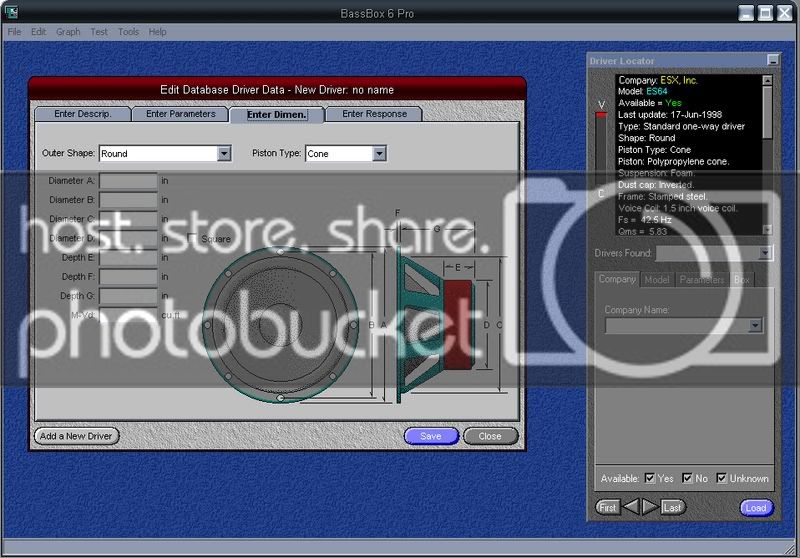Maximize the BassBox 6 Pro window
Screen dimensions: 800x558
pyautogui.click(x=765, y=13)
